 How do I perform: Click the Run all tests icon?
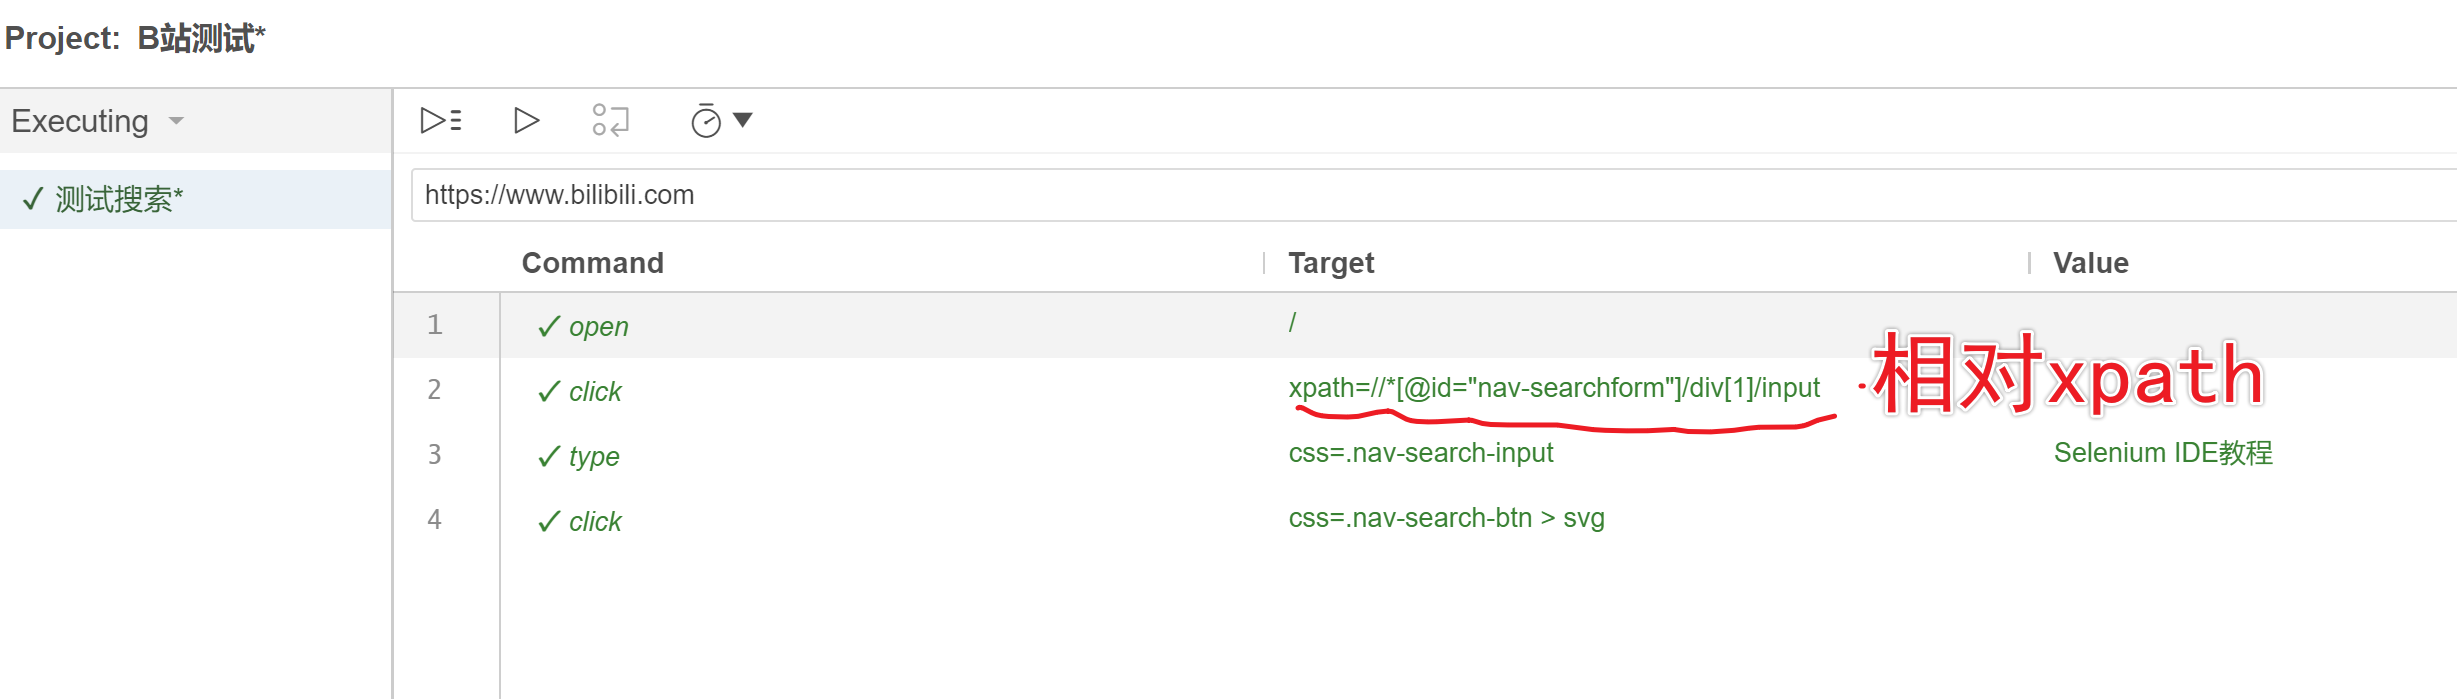(440, 120)
